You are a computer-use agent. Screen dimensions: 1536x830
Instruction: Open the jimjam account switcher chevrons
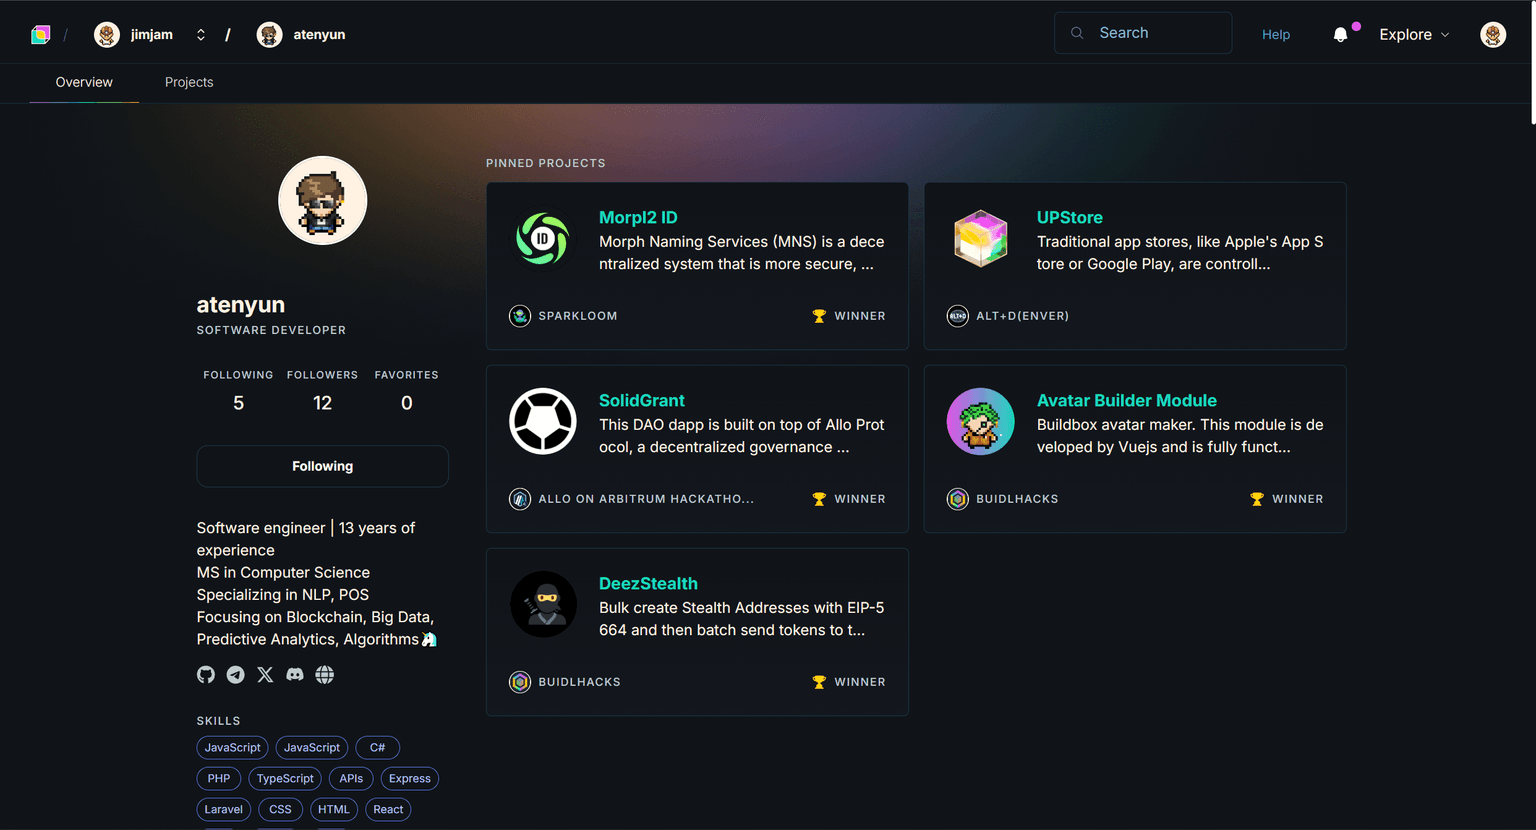(x=201, y=35)
